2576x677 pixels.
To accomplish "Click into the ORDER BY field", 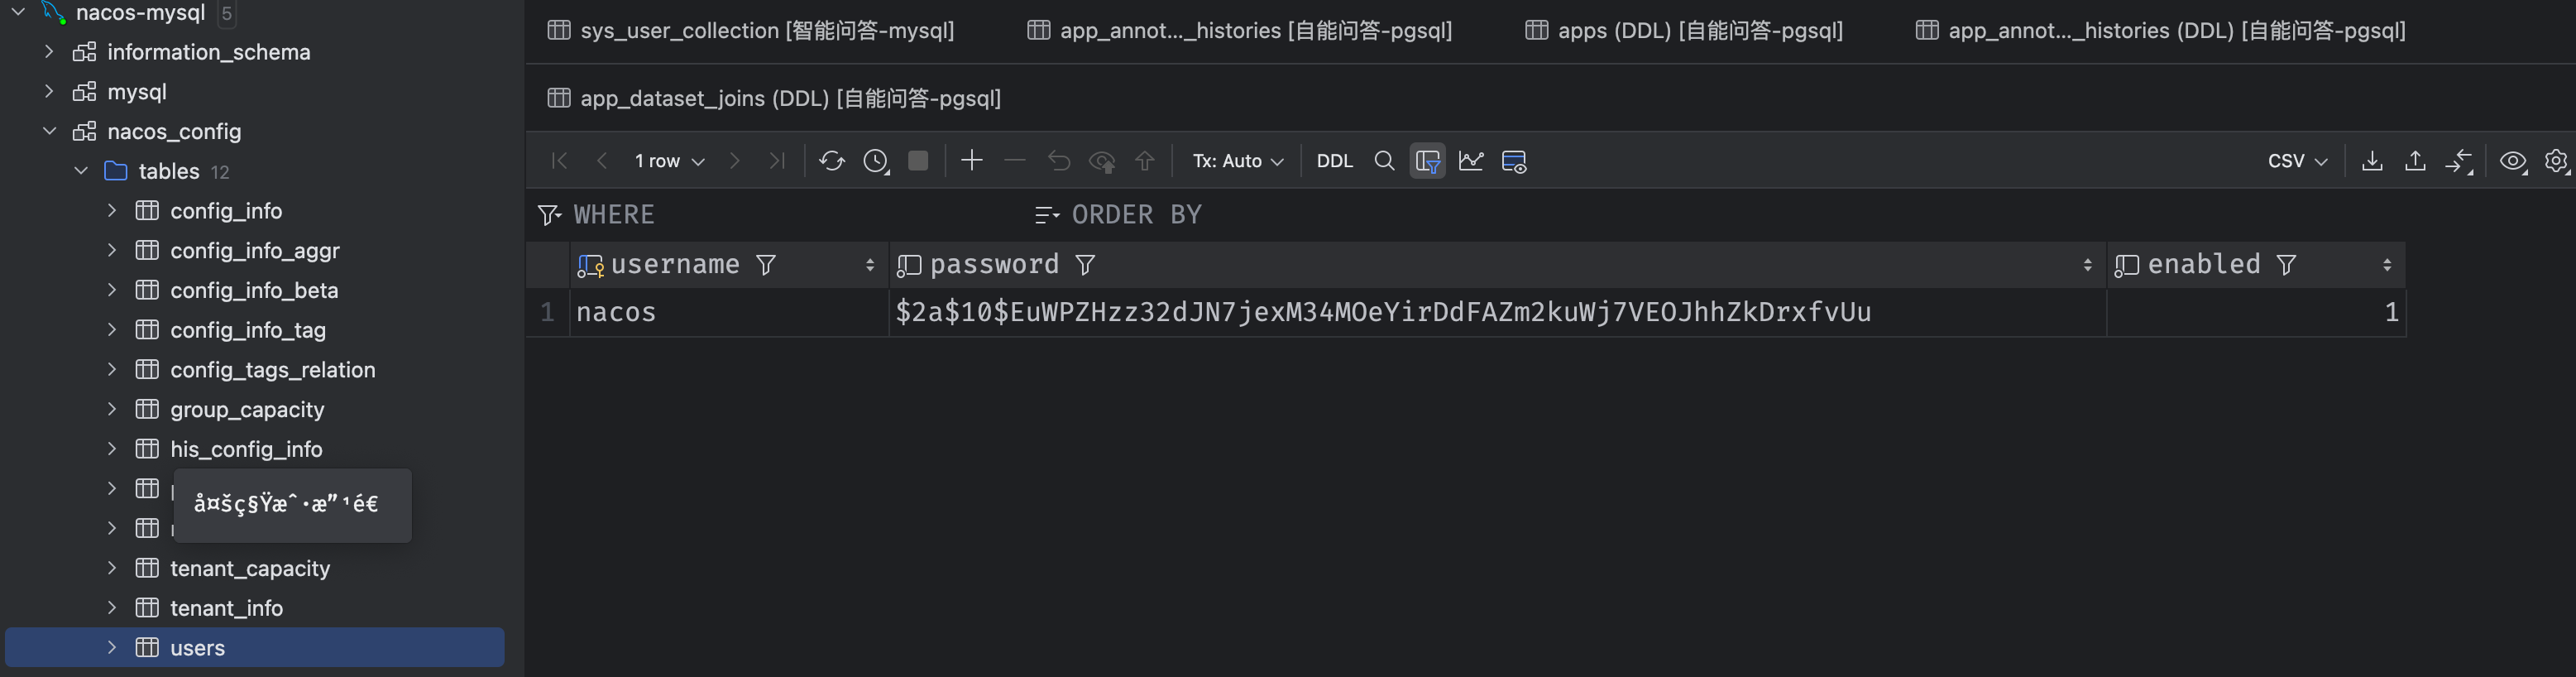I will (x=1800, y=215).
